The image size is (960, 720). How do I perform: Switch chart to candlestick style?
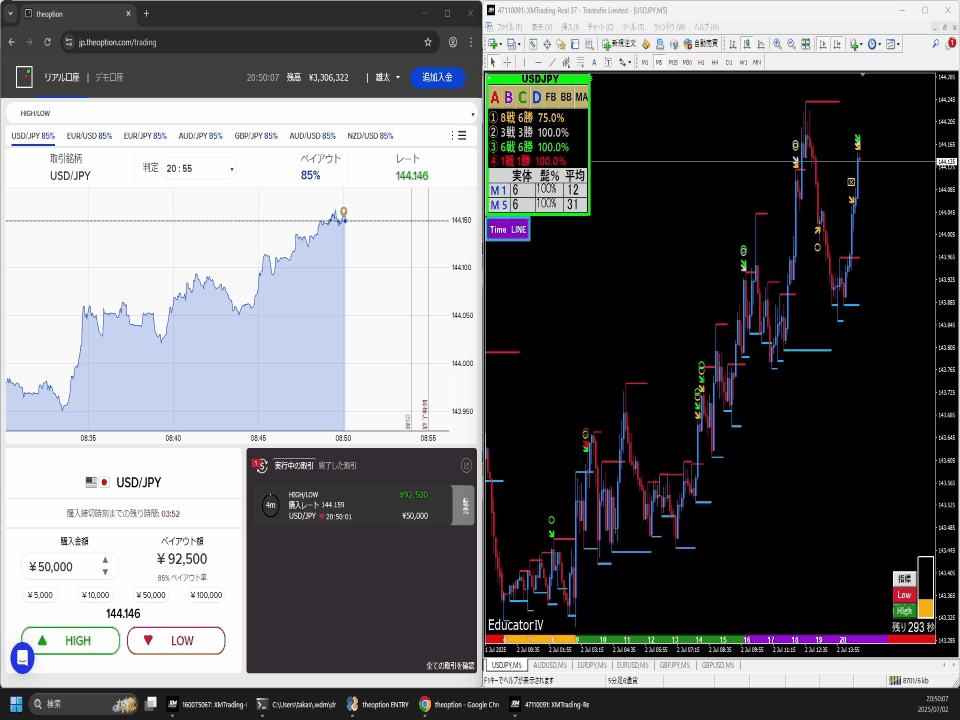click(747, 44)
